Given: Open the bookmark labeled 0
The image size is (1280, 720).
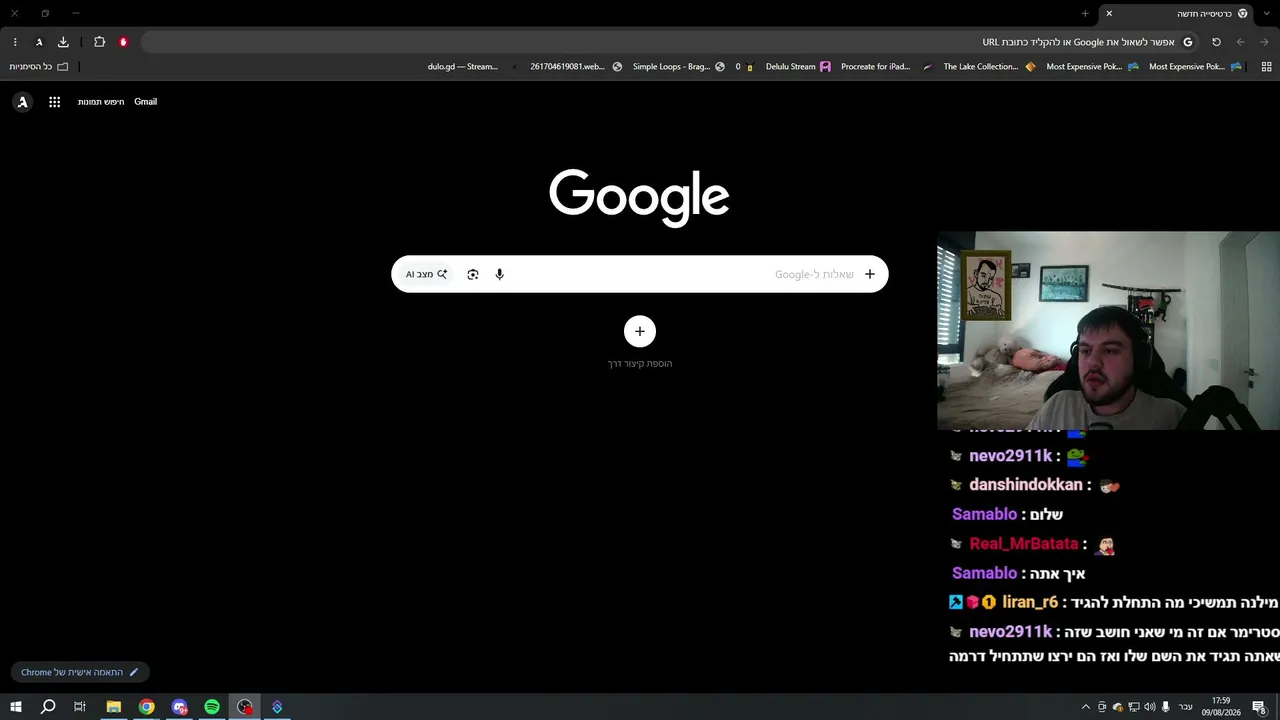Looking at the screenshot, I should click(744, 67).
